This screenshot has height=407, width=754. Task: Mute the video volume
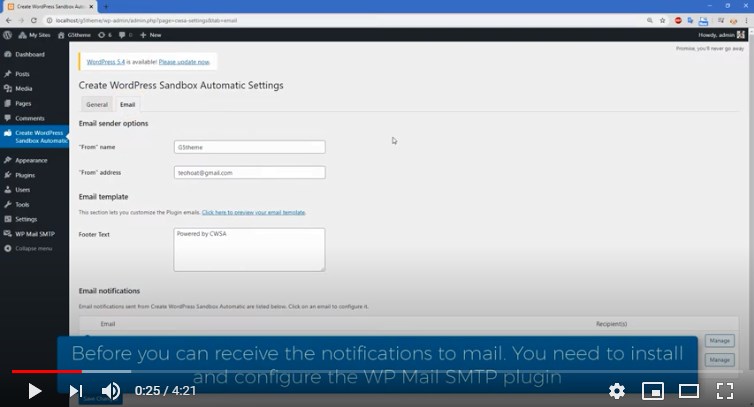point(111,391)
